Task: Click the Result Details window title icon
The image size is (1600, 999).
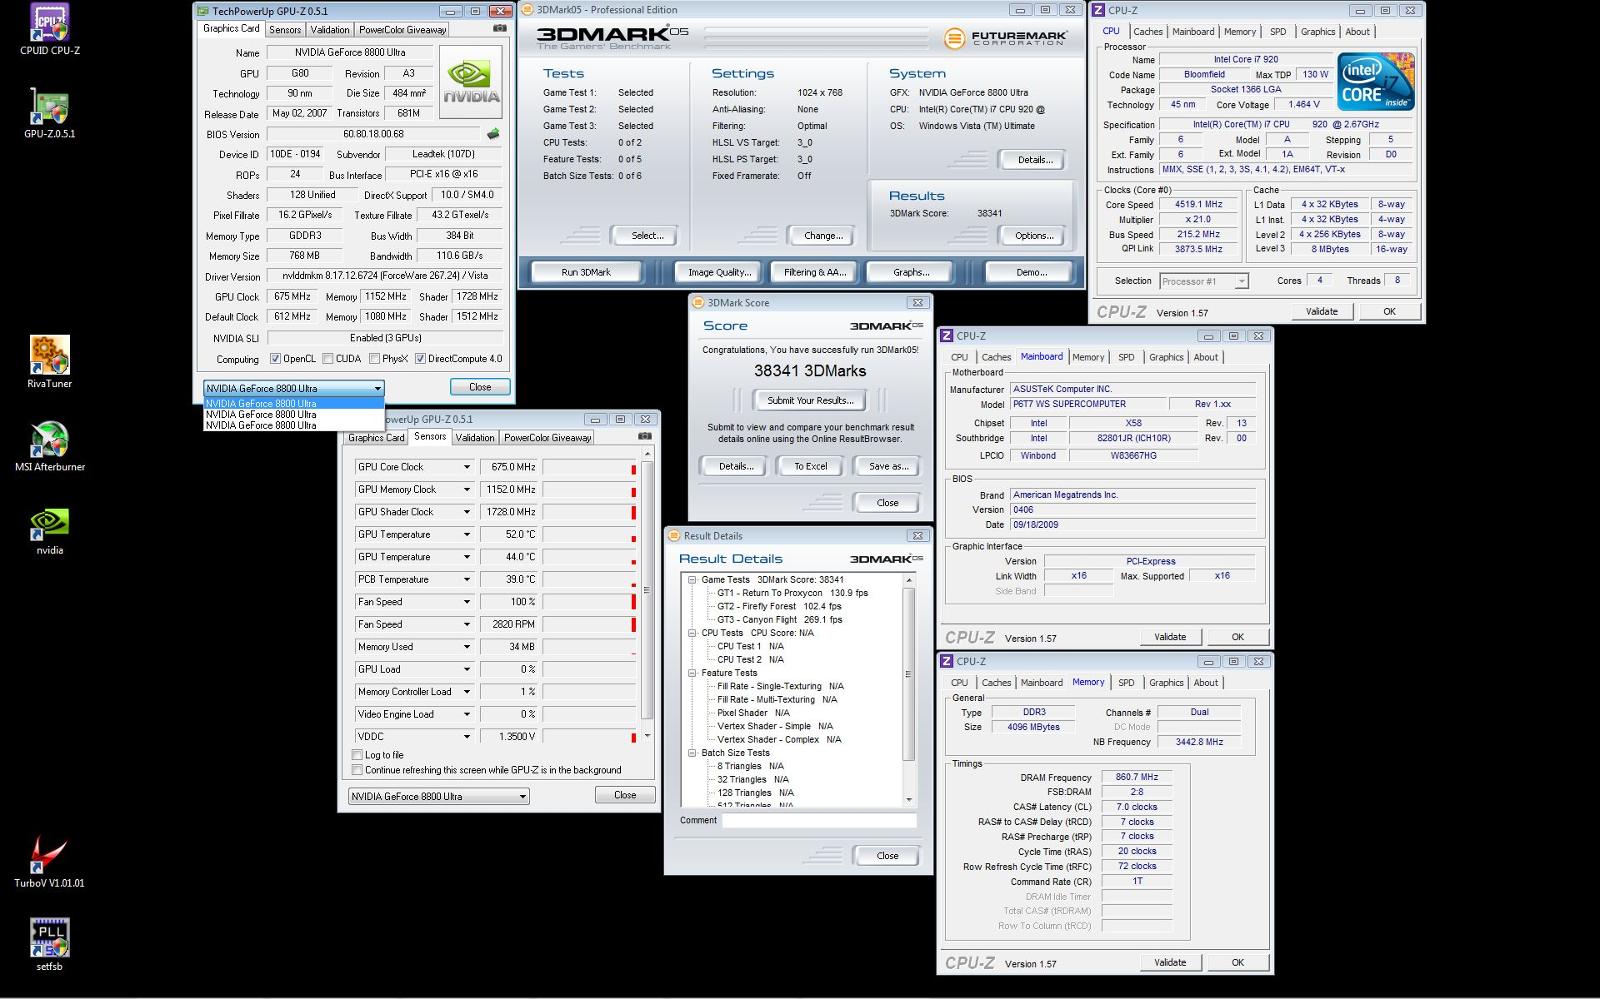Action: tap(674, 536)
